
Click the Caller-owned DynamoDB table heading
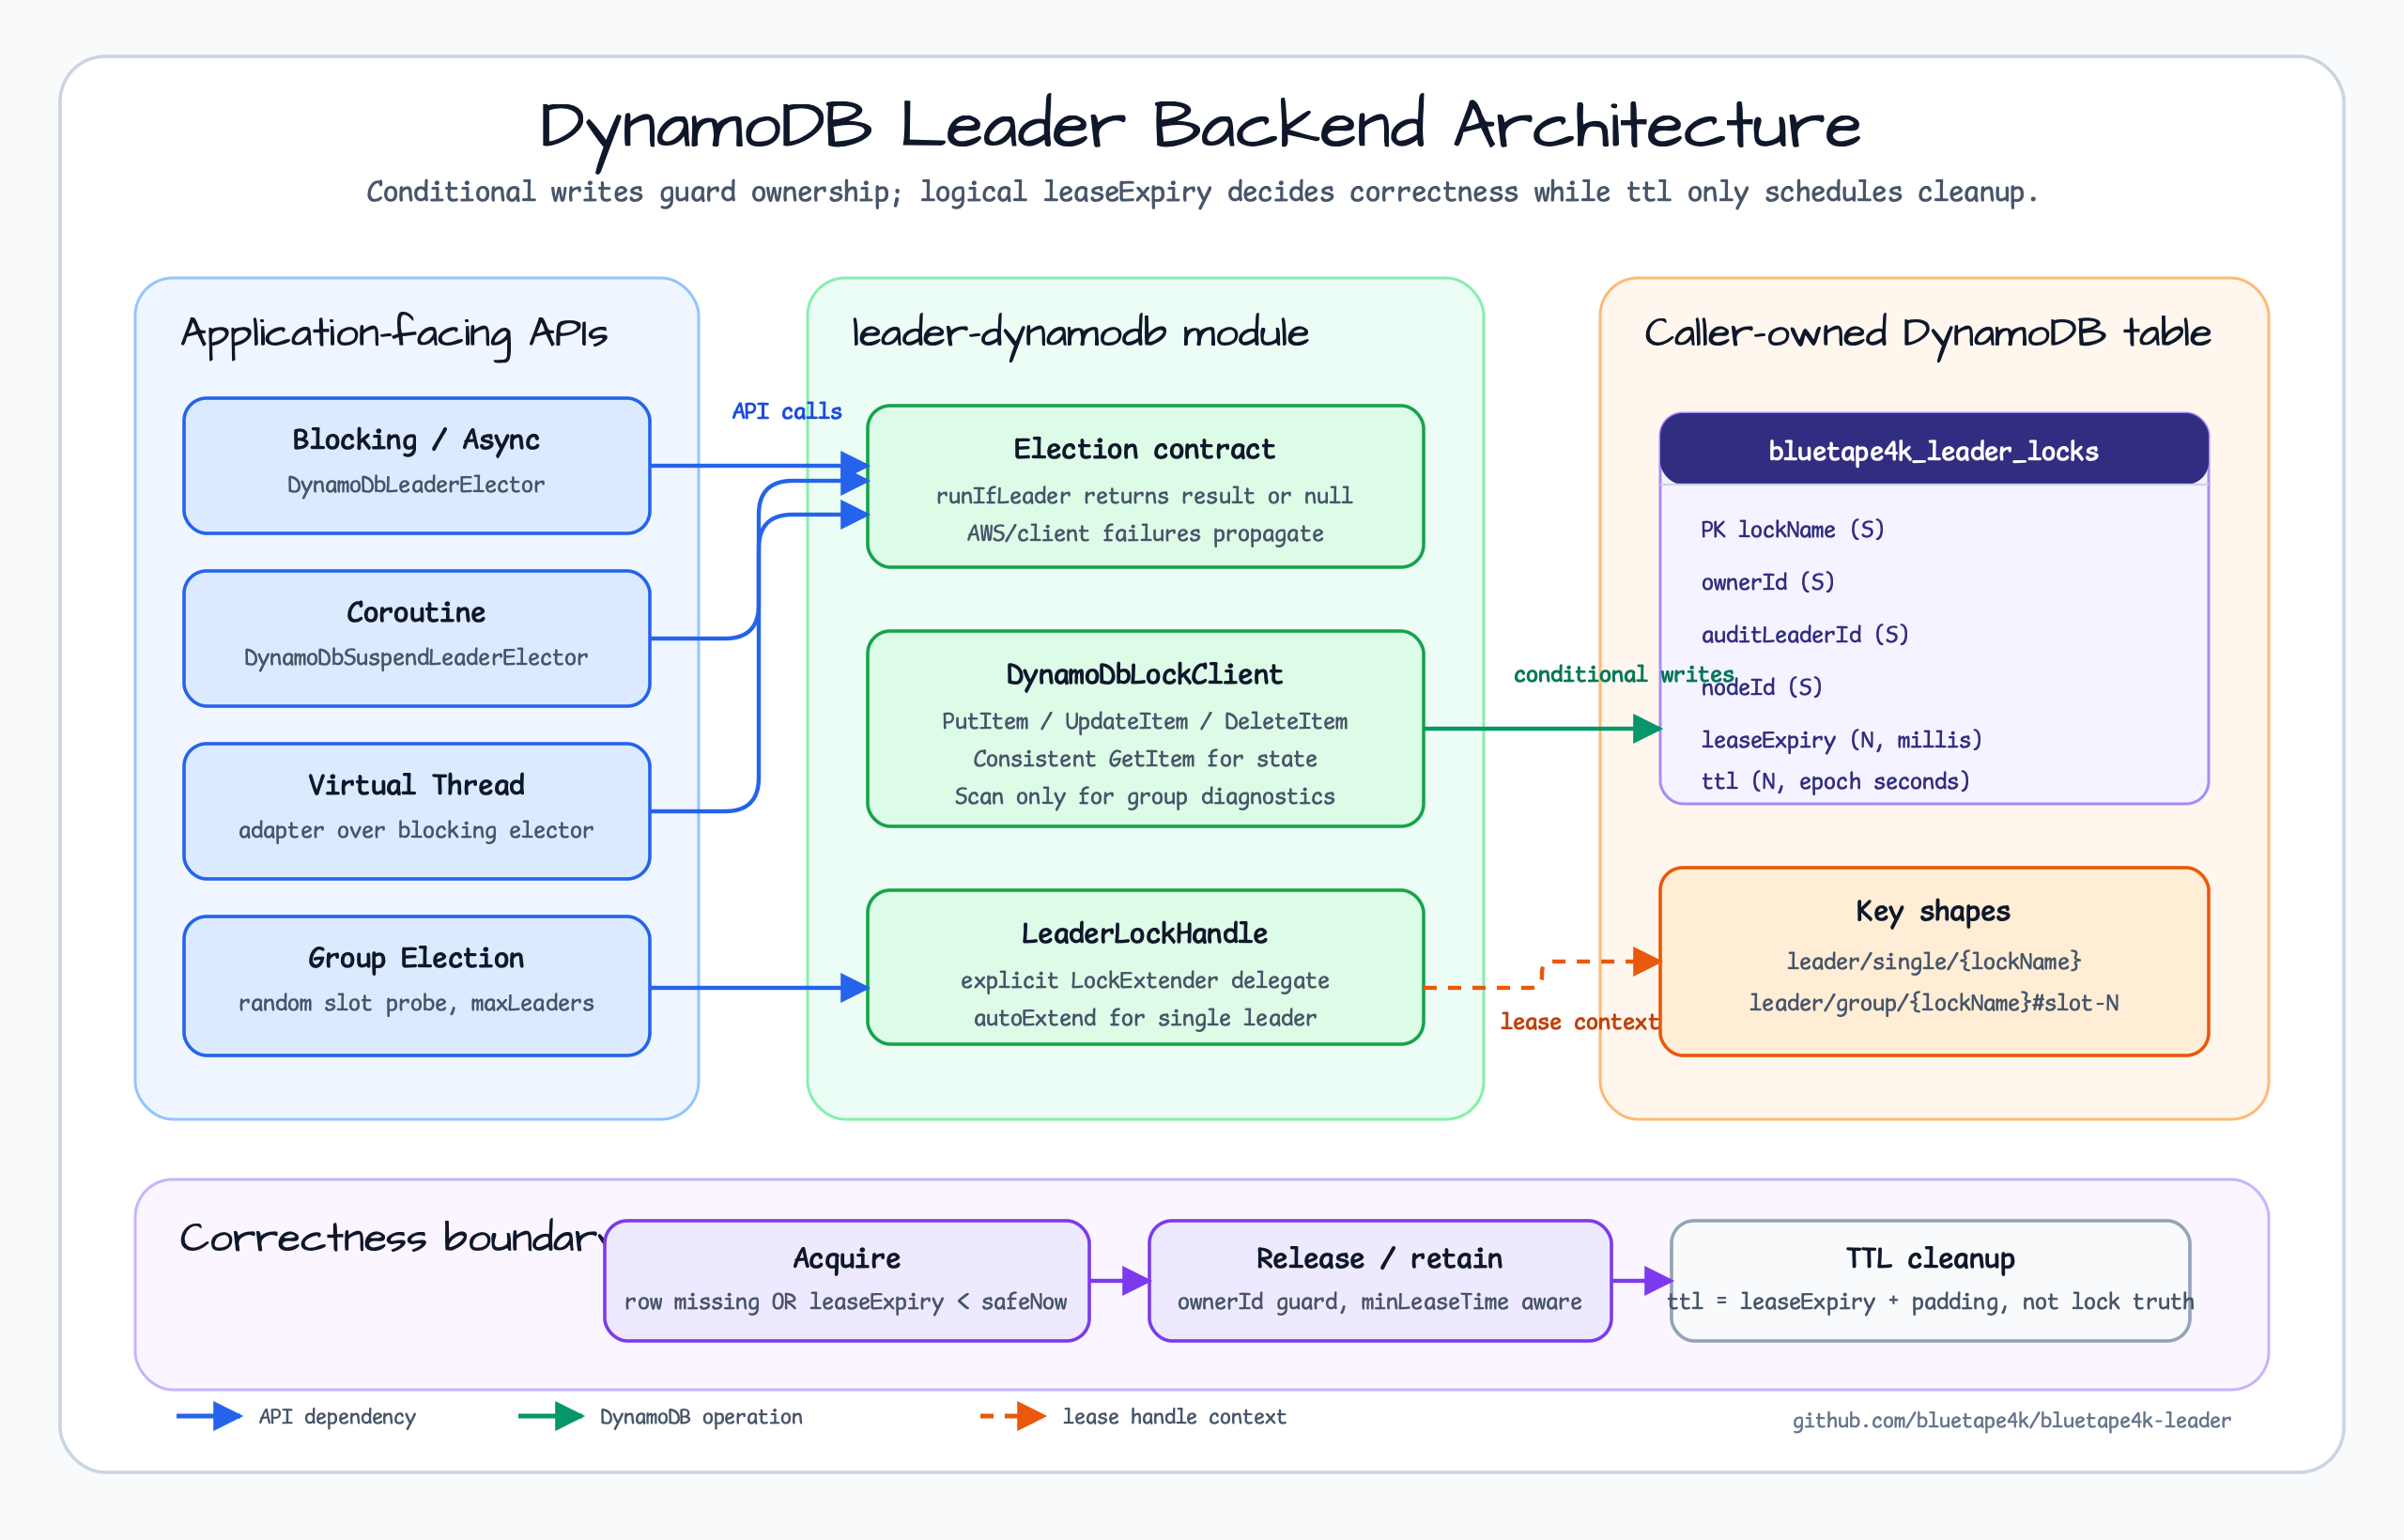click(x=1928, y=333)
